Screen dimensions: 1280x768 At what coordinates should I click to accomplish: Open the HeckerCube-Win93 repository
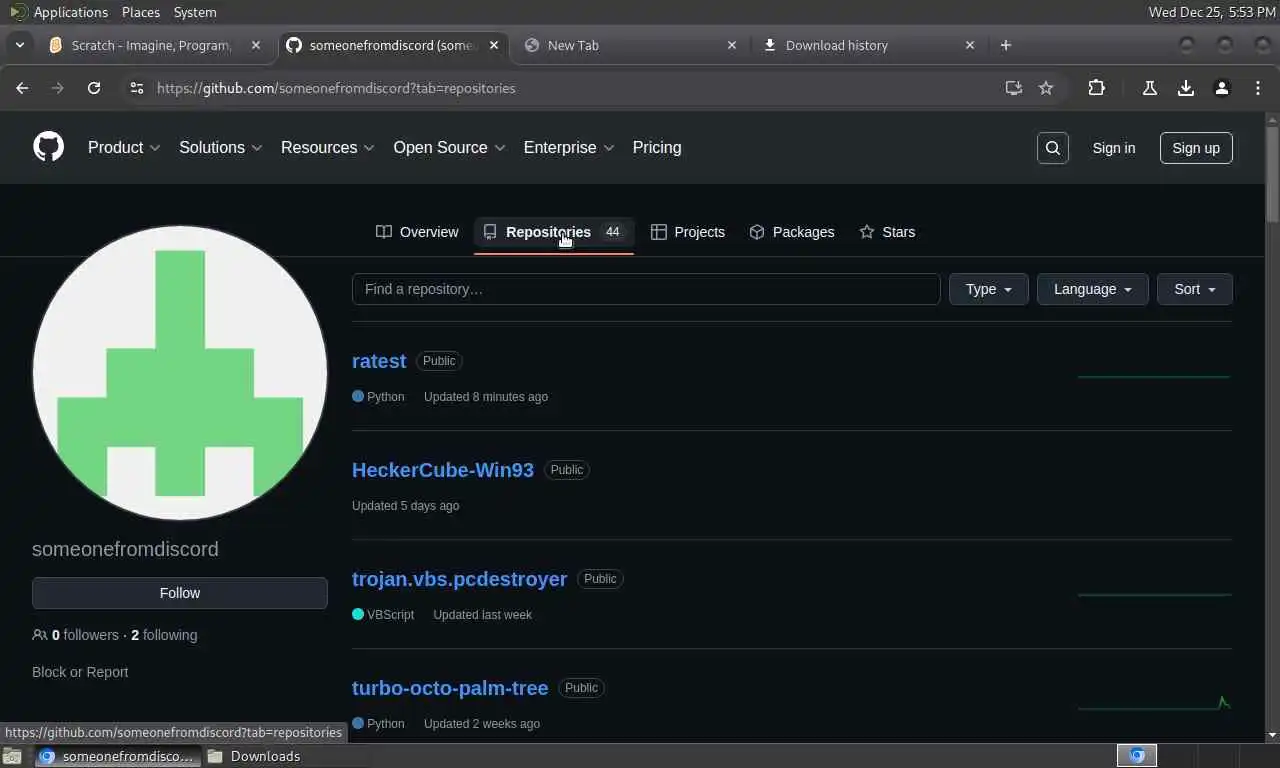tap(443, 470)
